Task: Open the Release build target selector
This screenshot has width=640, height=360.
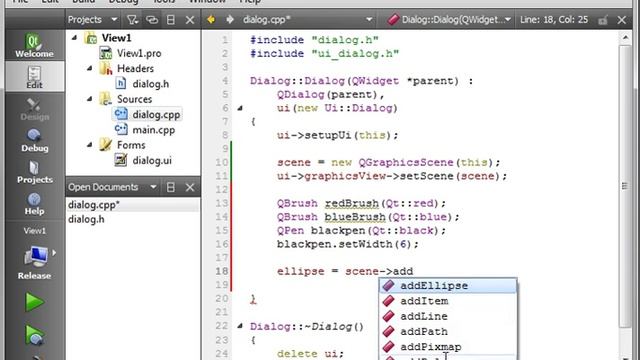Action: [35, 261]
